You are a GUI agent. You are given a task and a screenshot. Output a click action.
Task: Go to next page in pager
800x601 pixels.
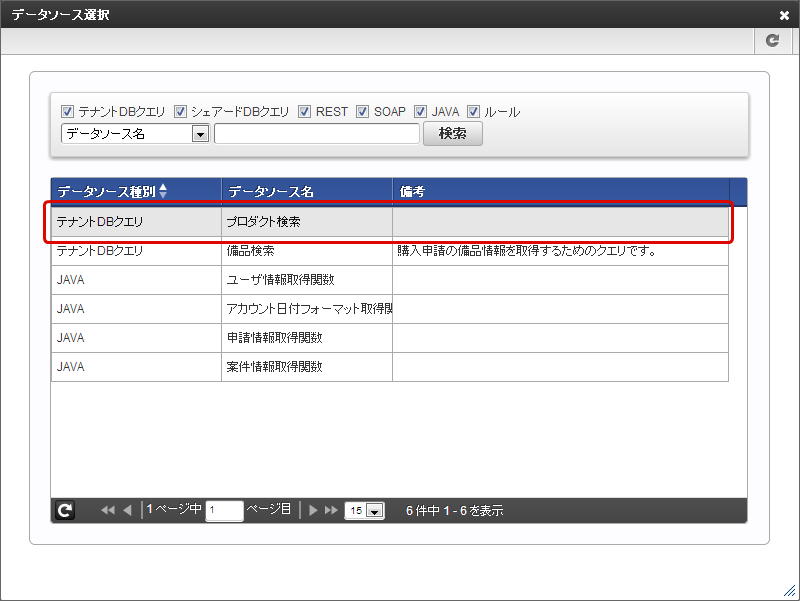(x=313, y=510)
